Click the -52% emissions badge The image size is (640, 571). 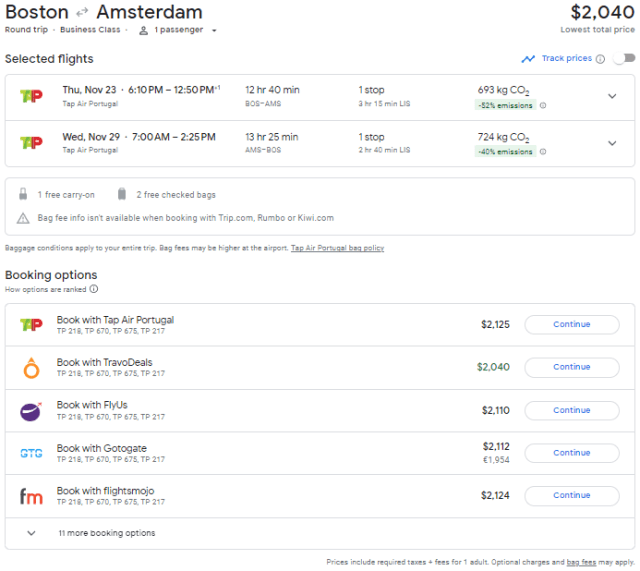click(505, 105)
